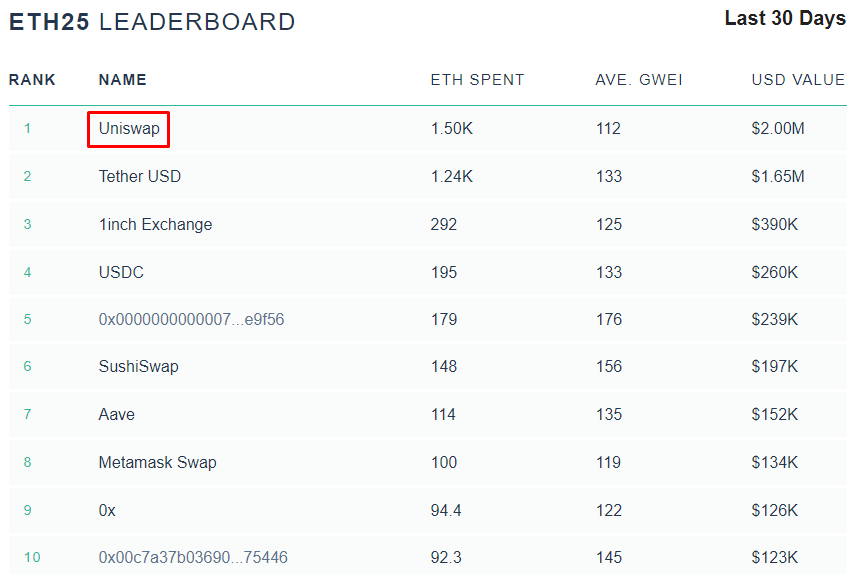
Task: Open the 0x protocol entry
Action: (107, 510)
